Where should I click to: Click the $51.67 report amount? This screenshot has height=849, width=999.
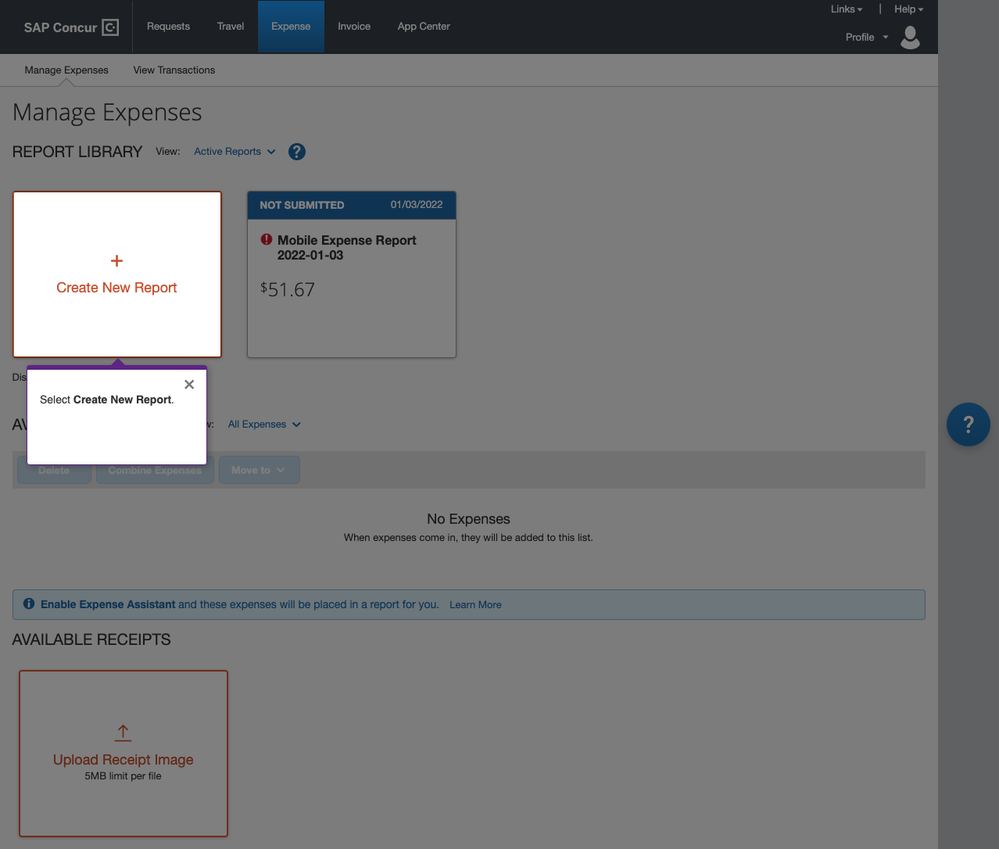(287, 290)
